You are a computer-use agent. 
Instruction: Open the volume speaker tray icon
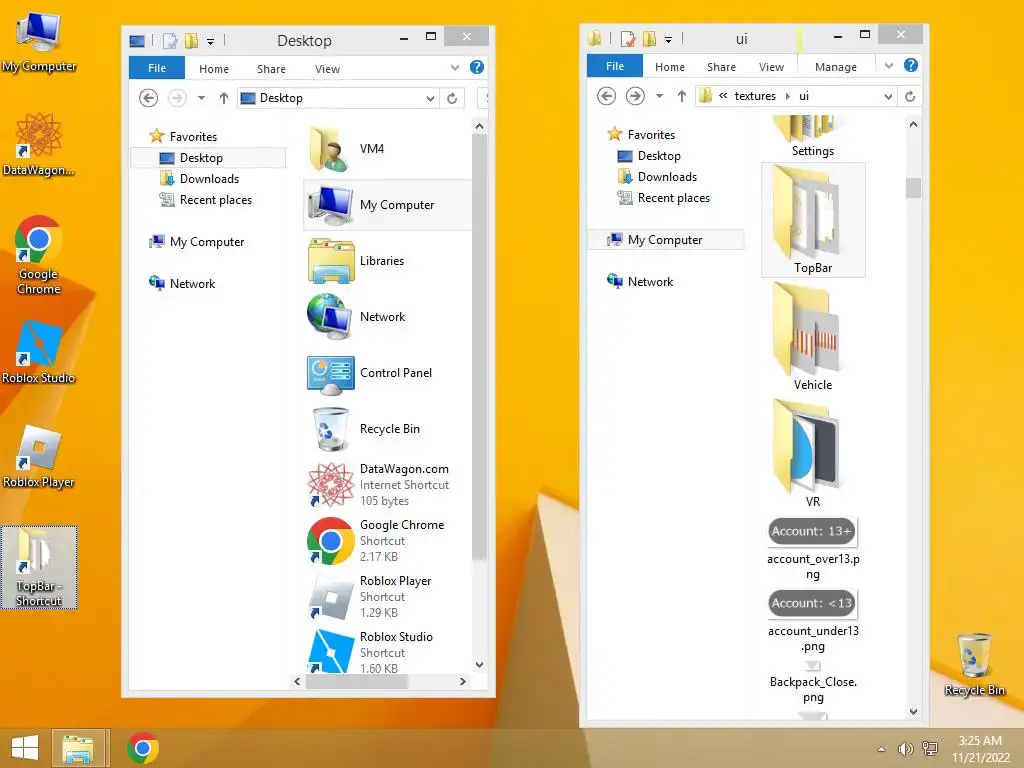click(905, 749)
